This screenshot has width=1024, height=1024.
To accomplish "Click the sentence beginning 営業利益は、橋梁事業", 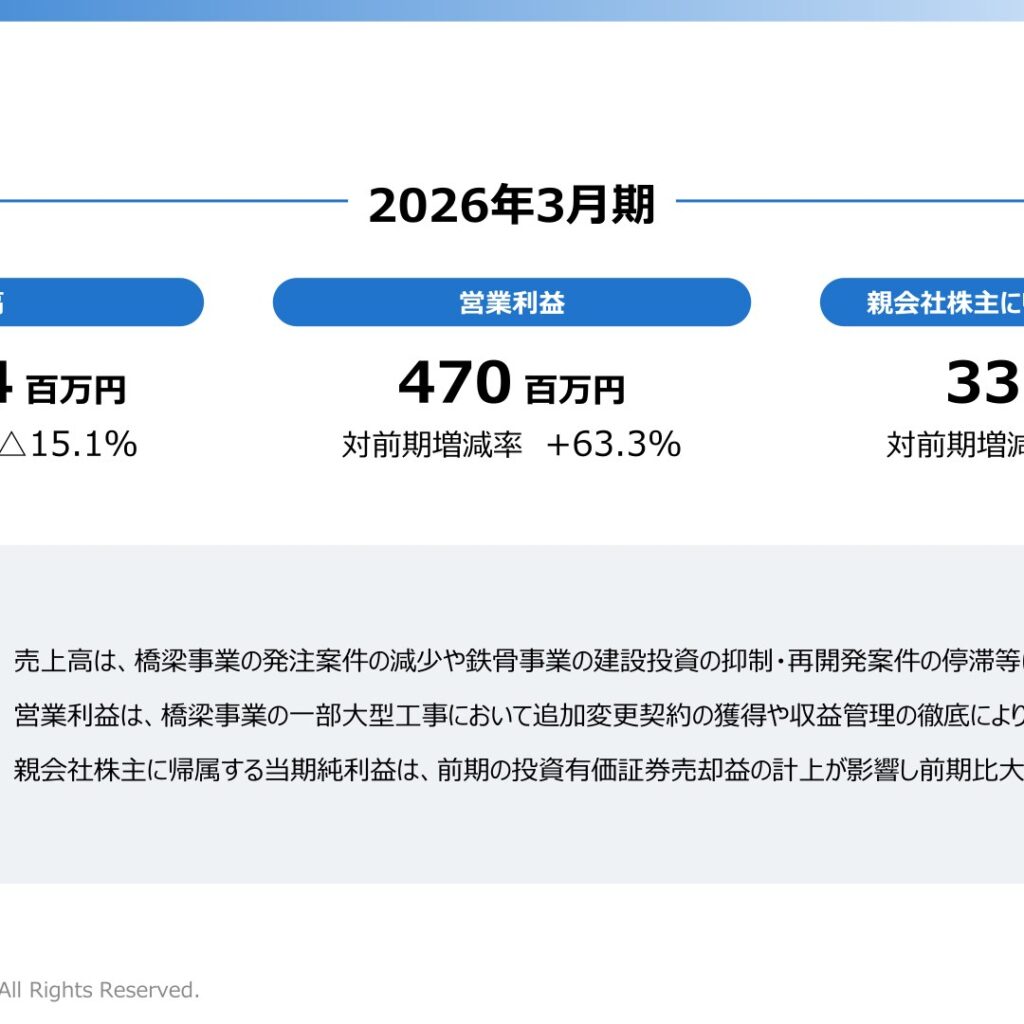I will 519,716.
